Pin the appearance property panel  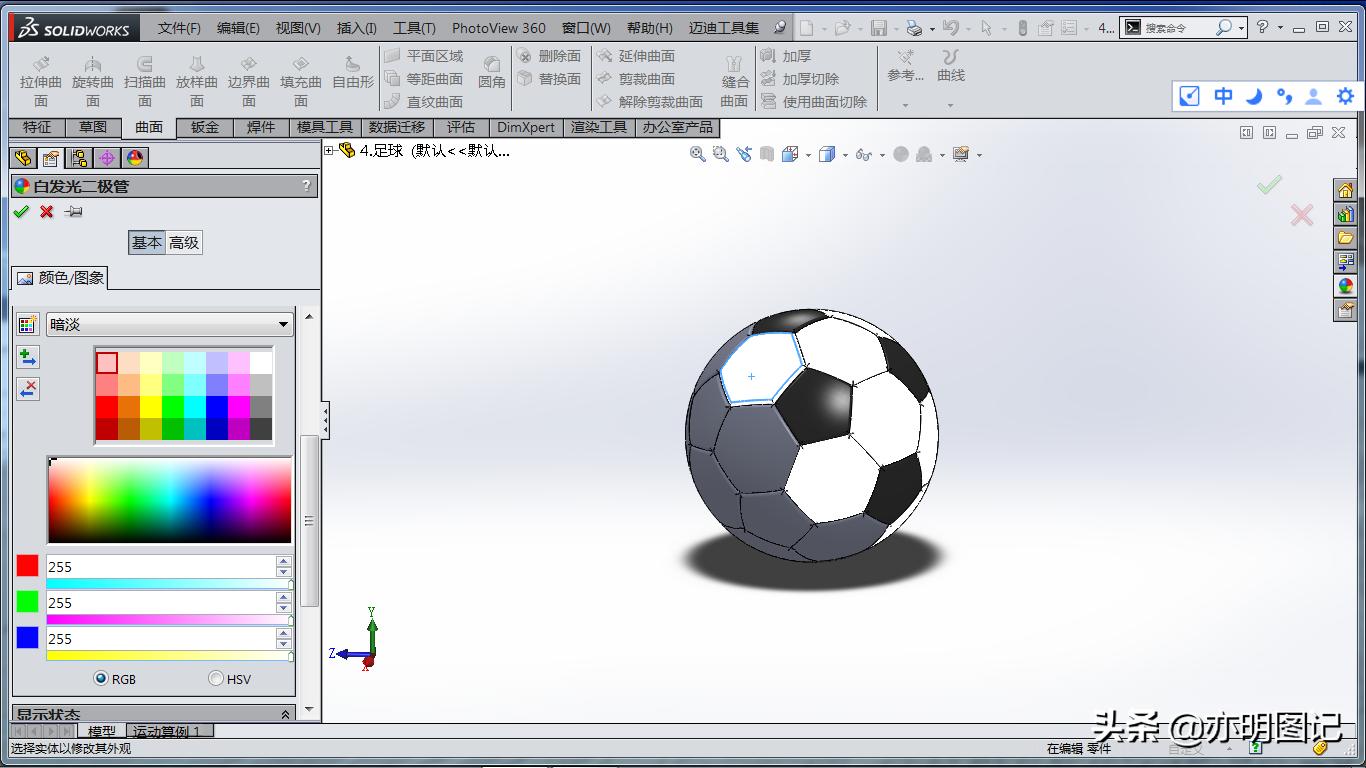coord(73,212)
